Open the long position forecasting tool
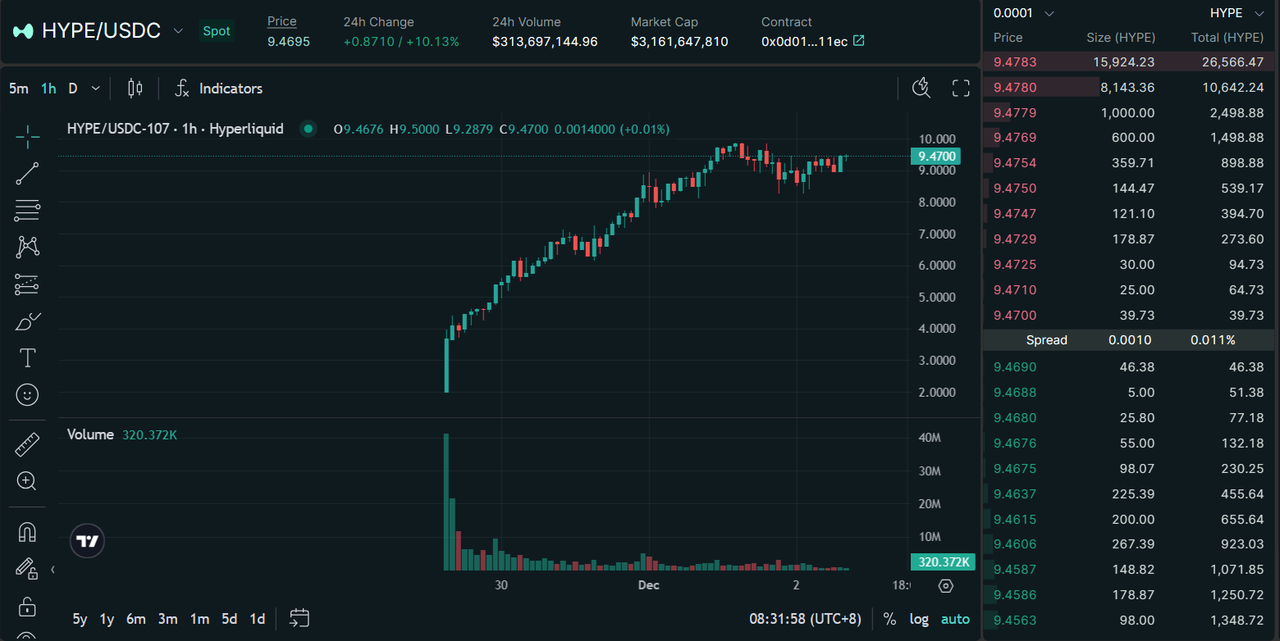This screenshot has width=1280, height=641. [28, 285]
